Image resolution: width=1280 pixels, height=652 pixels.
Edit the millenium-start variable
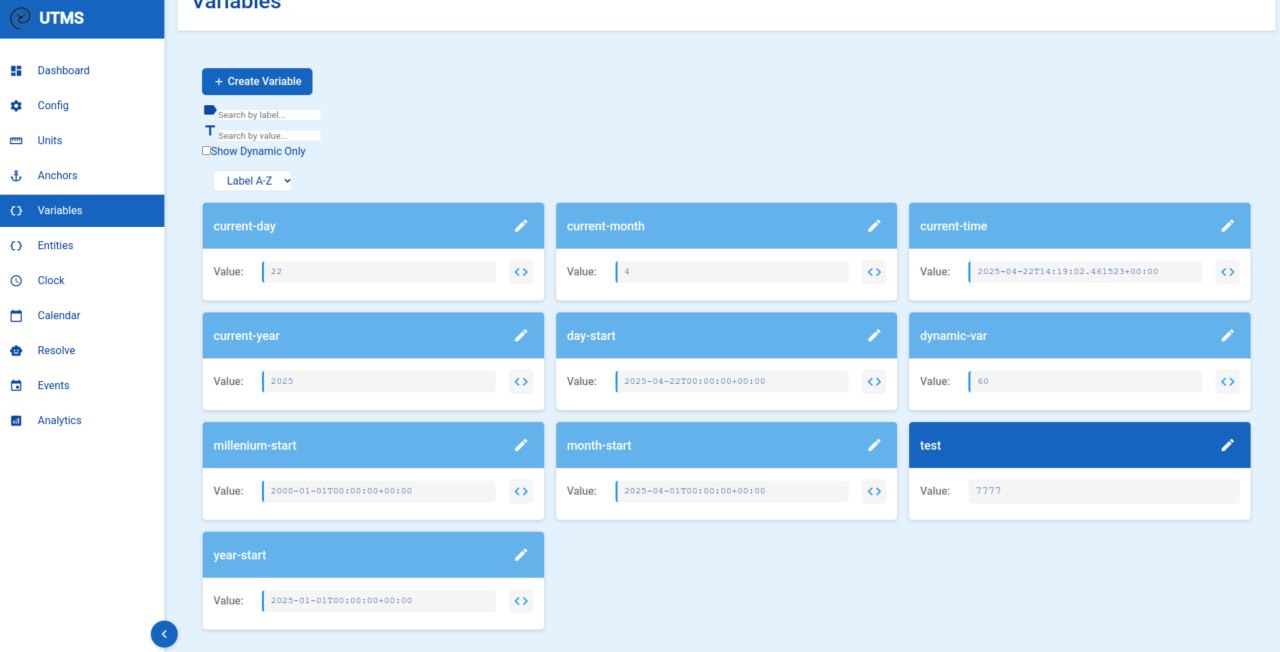521,446
